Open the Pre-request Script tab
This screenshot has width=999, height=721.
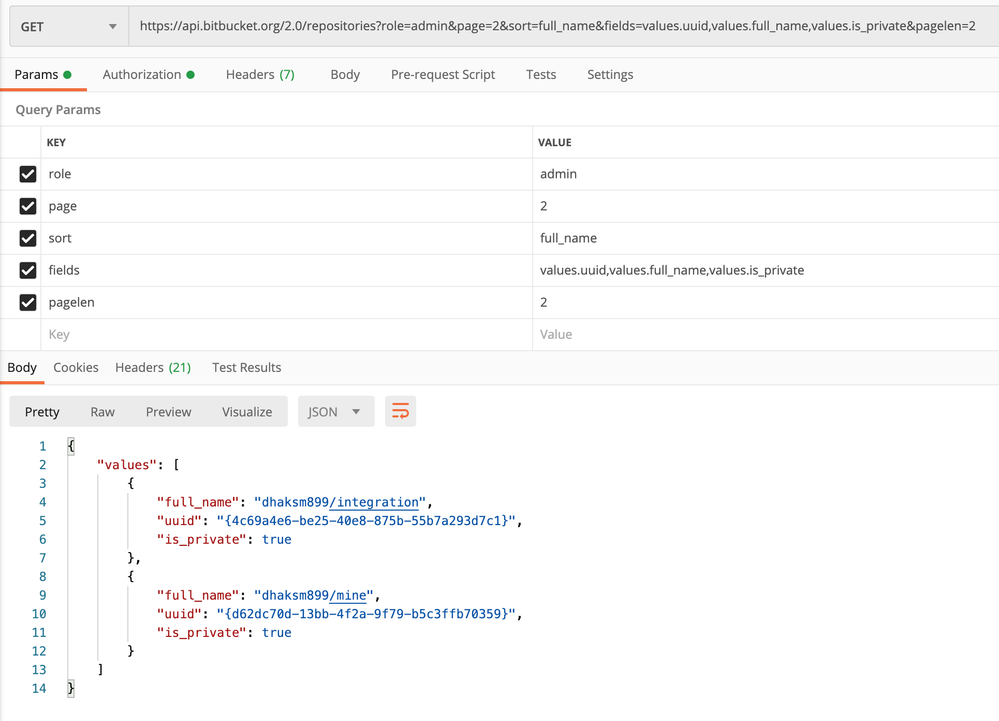[x=443, y=75]
